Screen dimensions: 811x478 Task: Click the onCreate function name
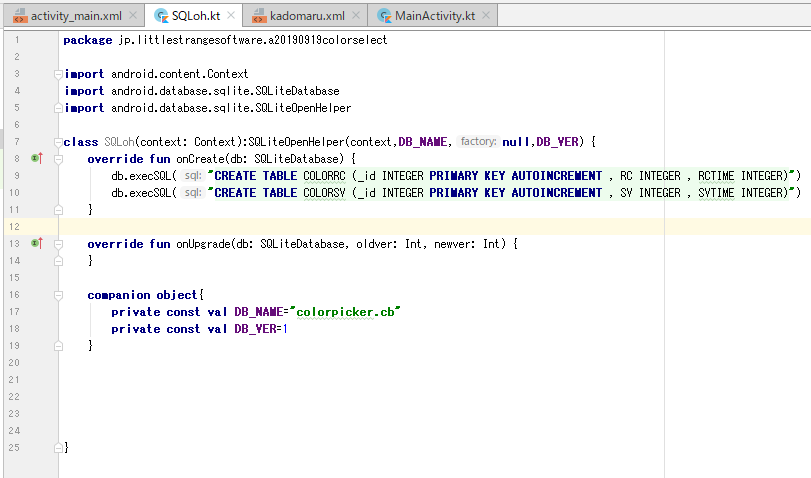pos(200,159)
